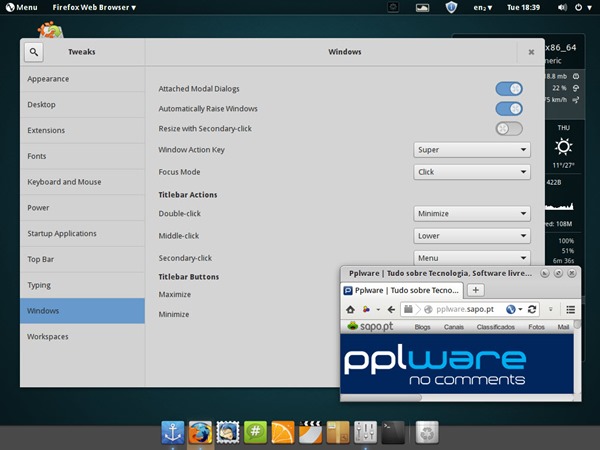
Task: Go to Top Bar settings
Action: pyautogui.click(x=82, y=259)
